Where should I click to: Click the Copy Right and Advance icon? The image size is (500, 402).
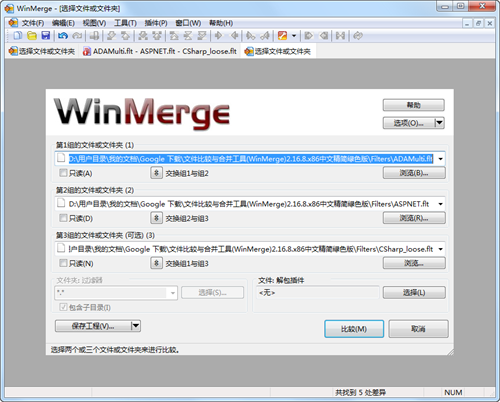250,35
